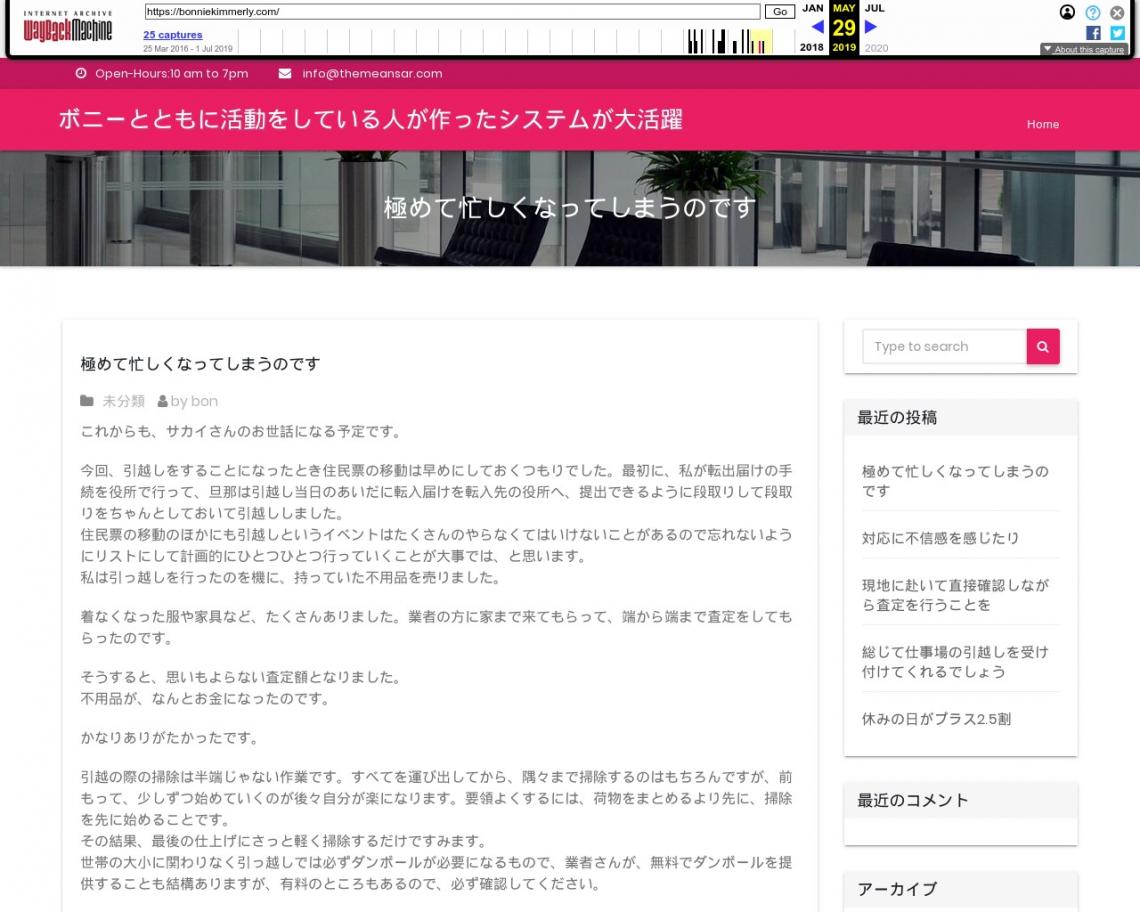Click the capture date range 25 Mar 2016 - 1 Jul 2019

tap(188, 49)
